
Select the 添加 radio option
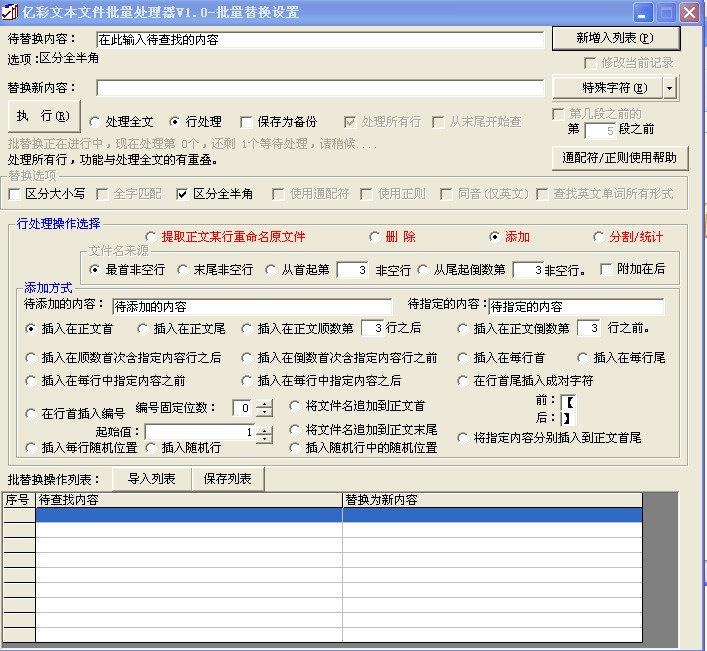[x=510, y=237]
